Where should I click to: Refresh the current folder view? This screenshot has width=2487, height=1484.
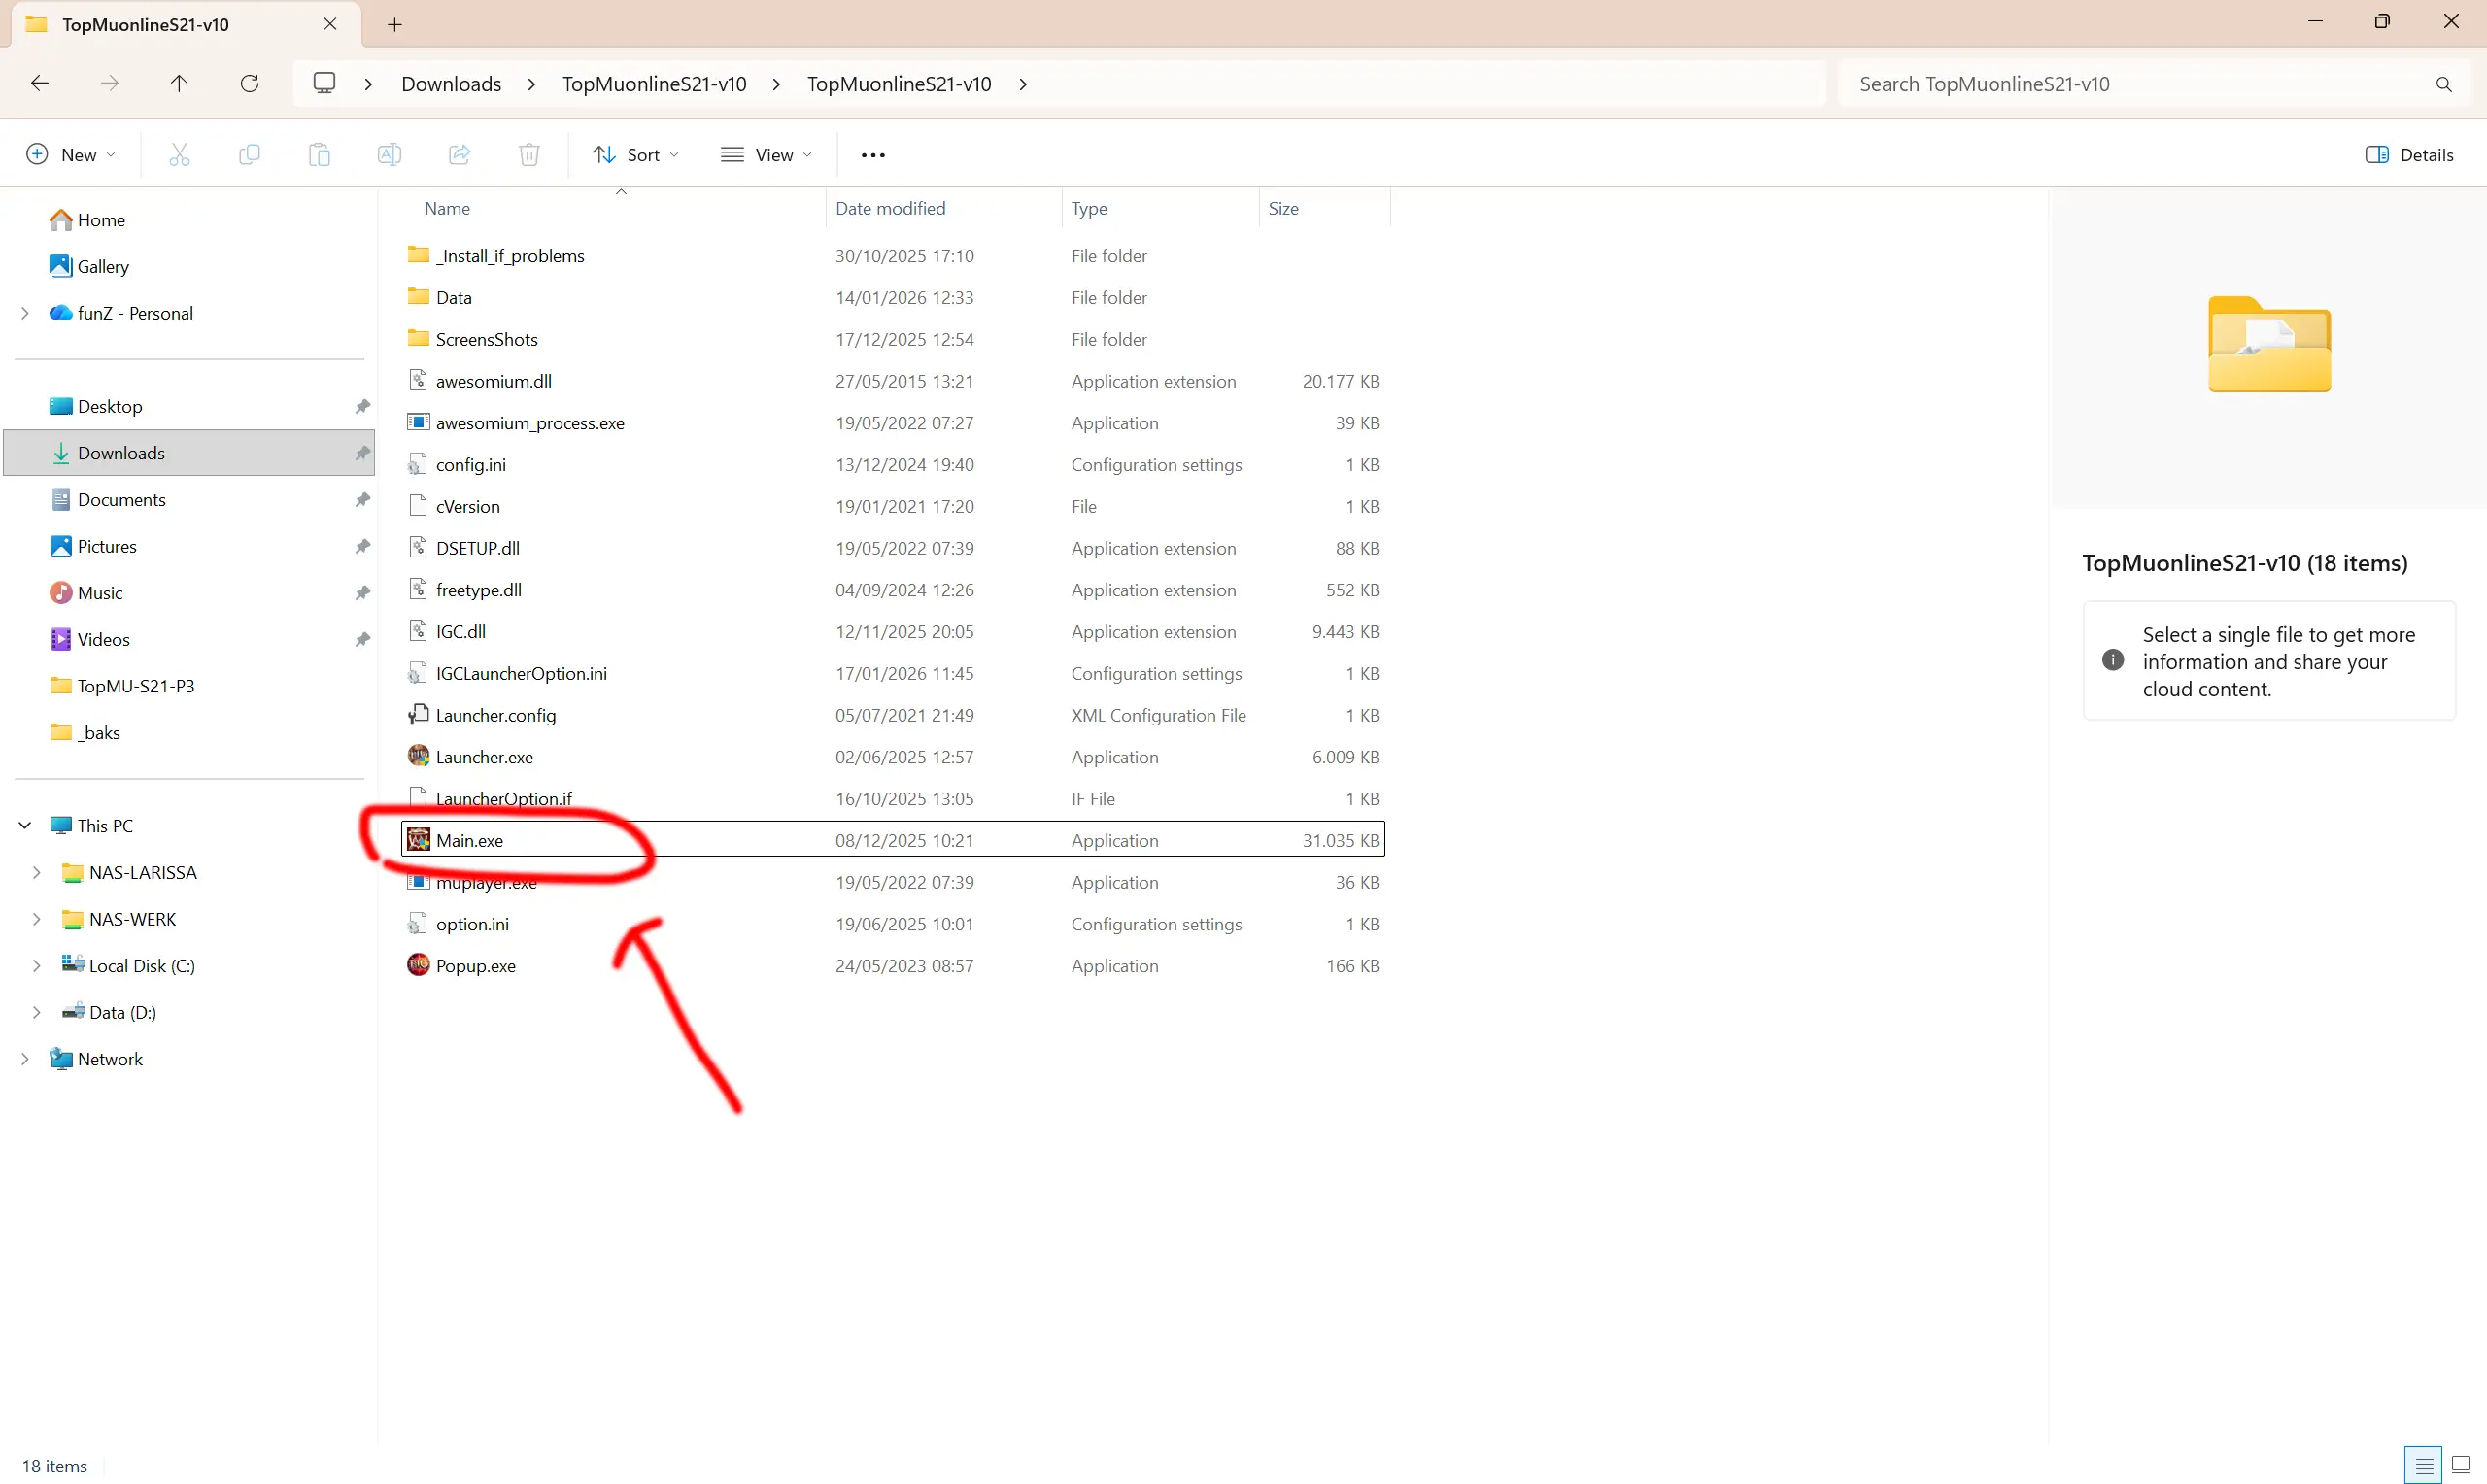250,83
